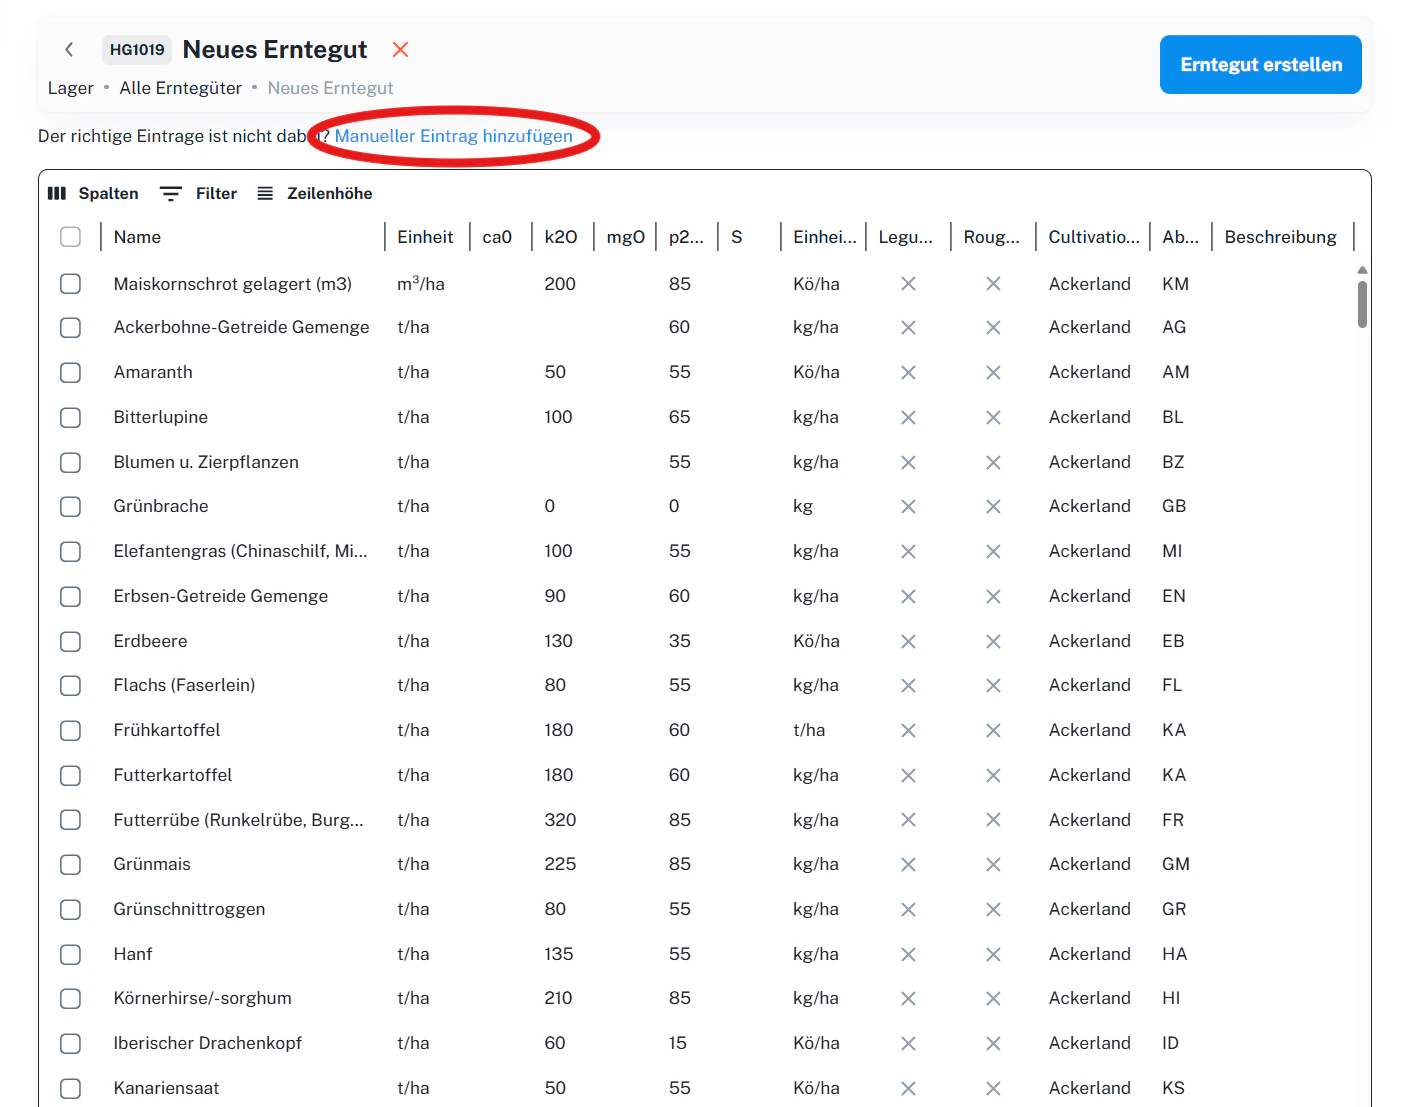Tick the Blumen u. Zierpflanzen checkbox
Screen dimensions: 1404x1107
(70, 462)
